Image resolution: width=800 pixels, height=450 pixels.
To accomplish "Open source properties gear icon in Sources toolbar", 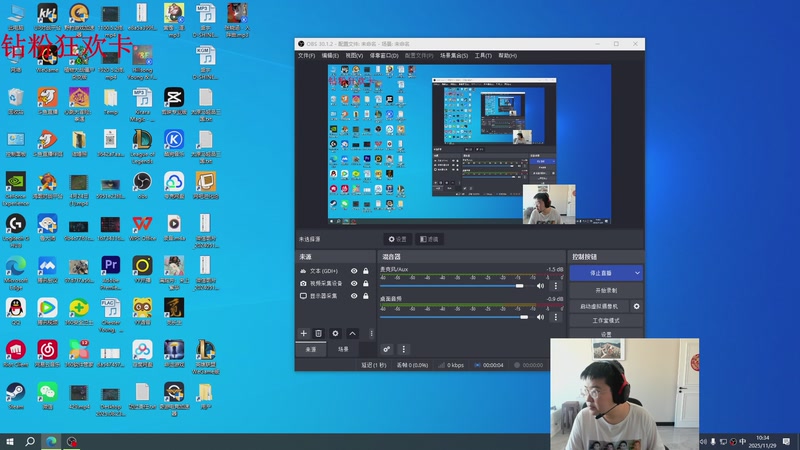I will coord(335,333).
